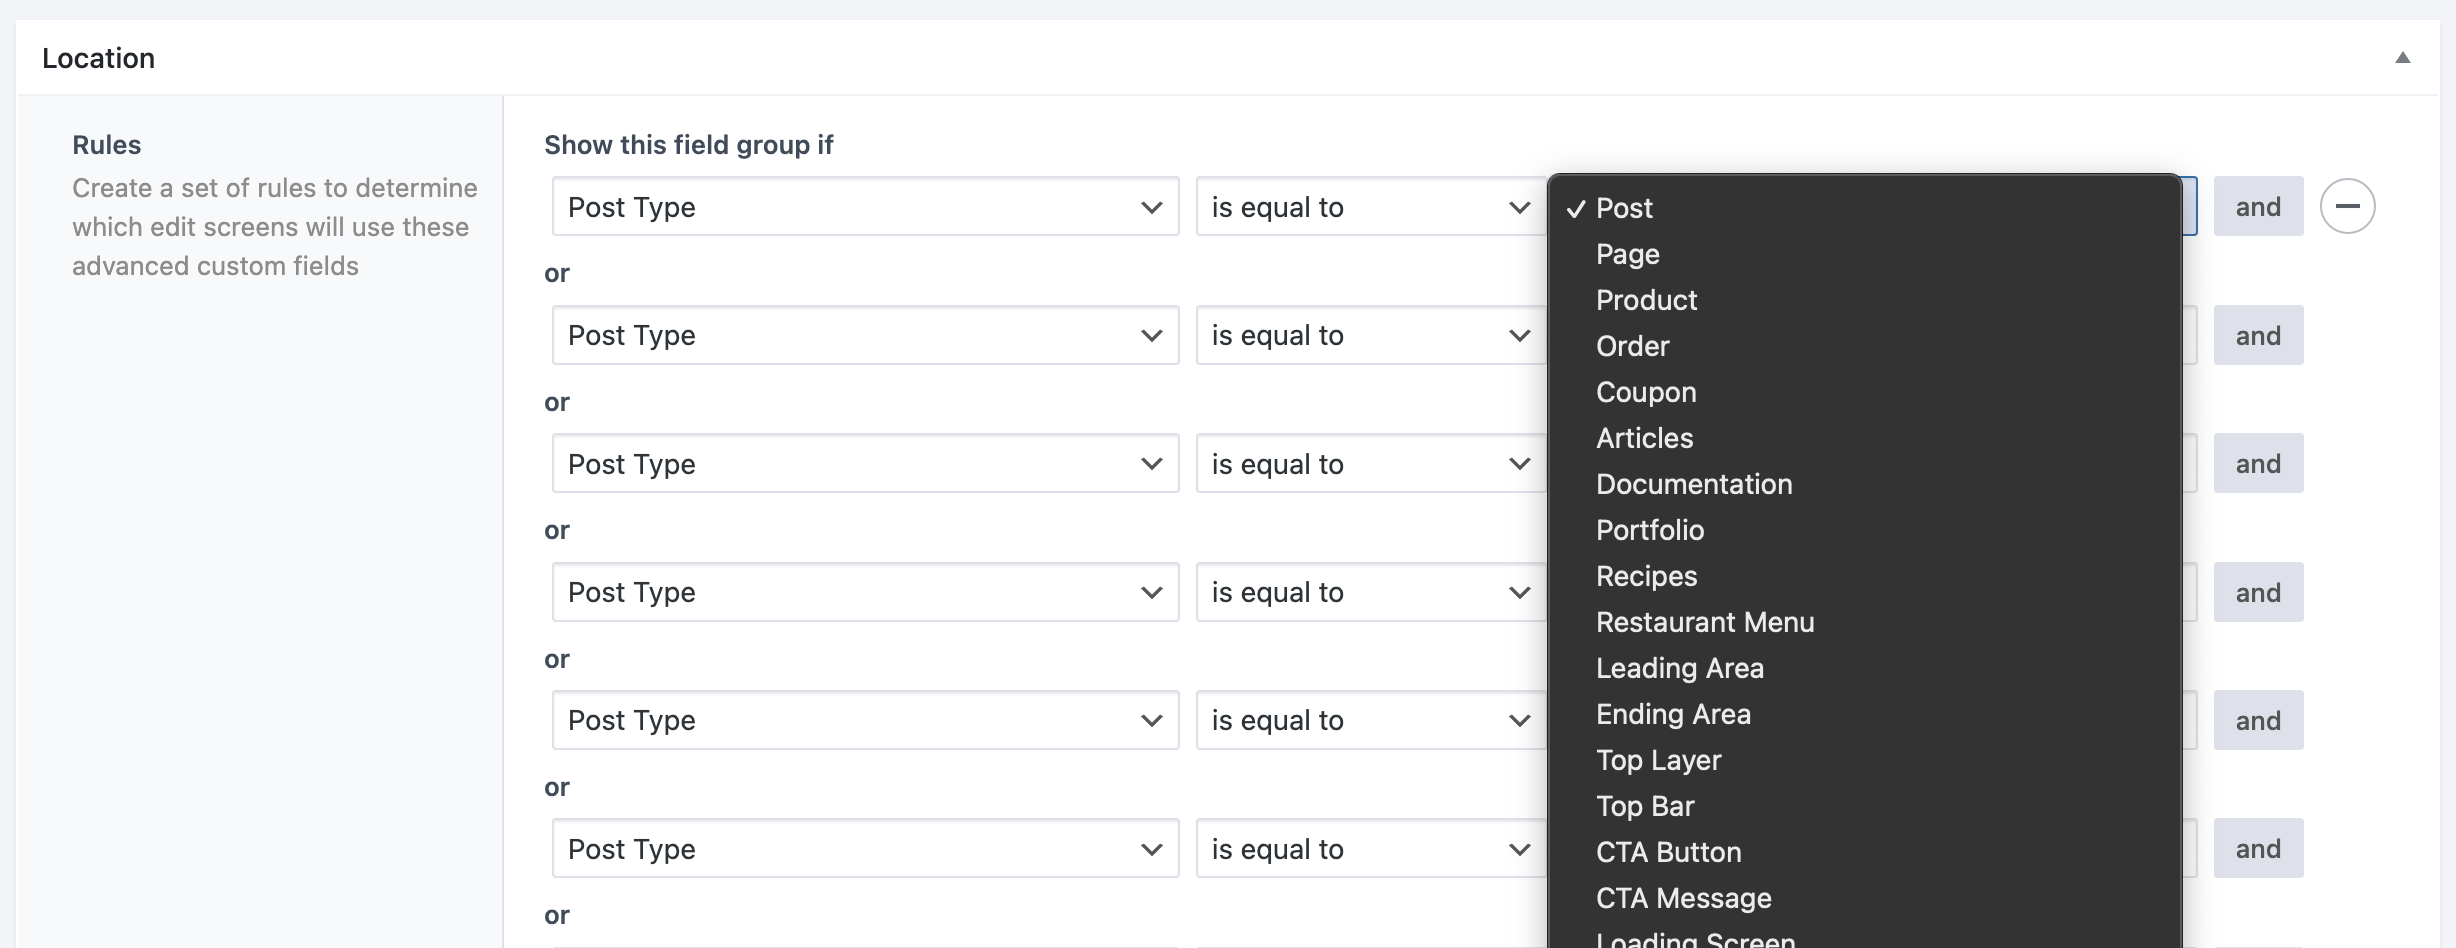Image resolution: width=2456 pixels, height=948 pixels.
Task: Choose Top Bar in the list
Action: coord(1645,806)
